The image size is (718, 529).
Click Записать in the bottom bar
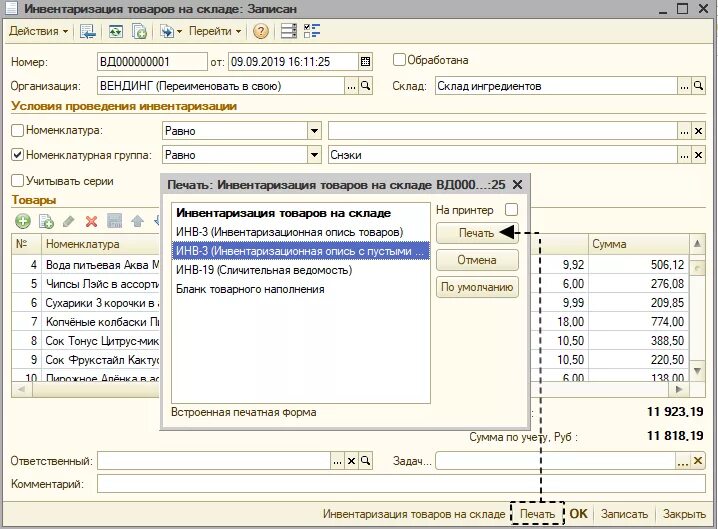pyautogui.click(x=624, y=514)
